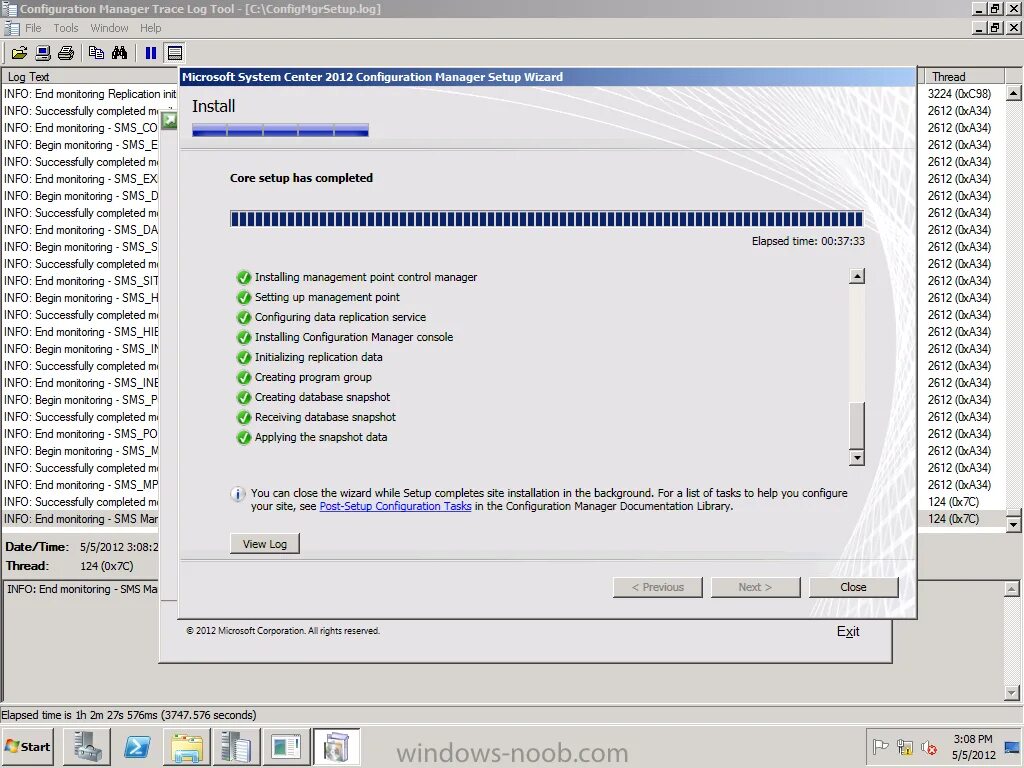Image resolution: width=1024 pixels, height=768 pixels.
Task: Click the trace log tool app icon in the title bar
Action: (x=9, y=9)
